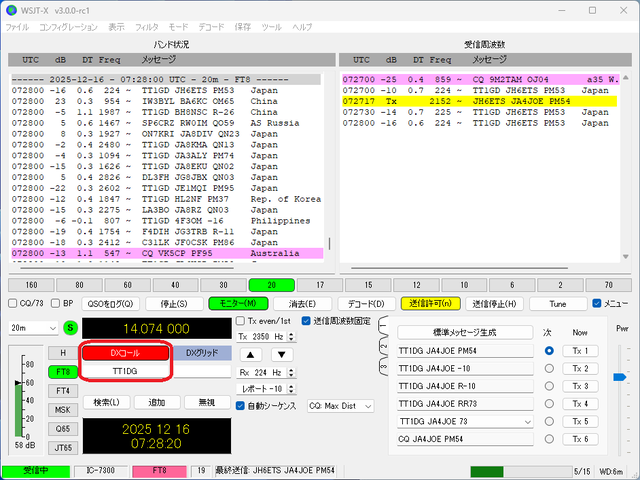This screenshot has height=480, width=640.
Task: Click the 検索(L) lookup button
Action: point(107,402)
